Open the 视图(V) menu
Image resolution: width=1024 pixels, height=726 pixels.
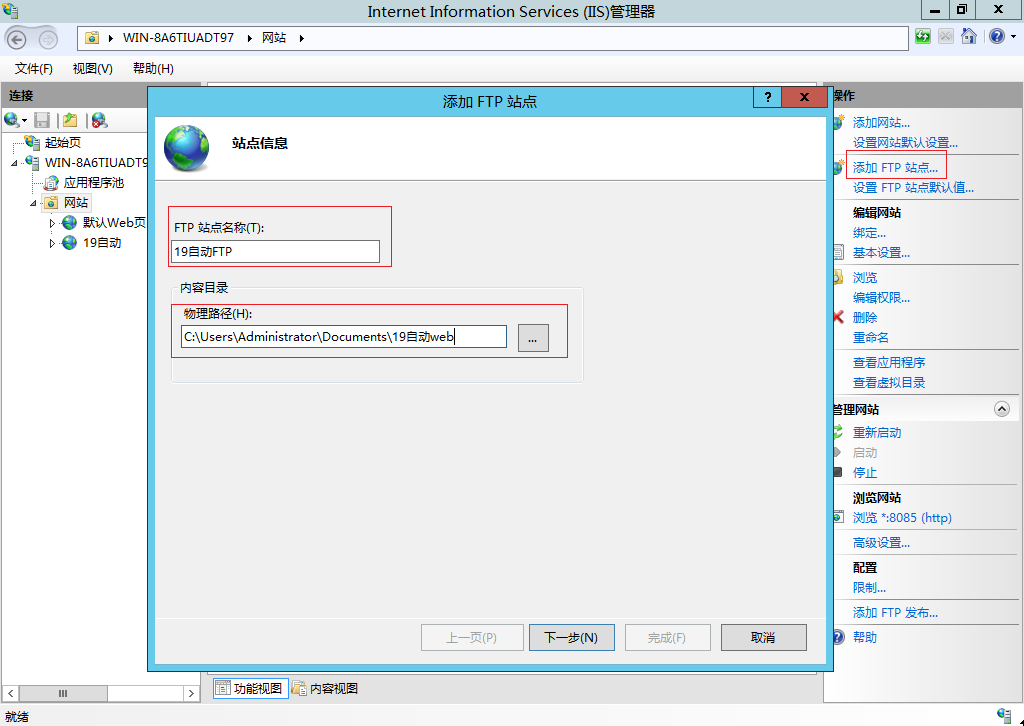(92, 68)
